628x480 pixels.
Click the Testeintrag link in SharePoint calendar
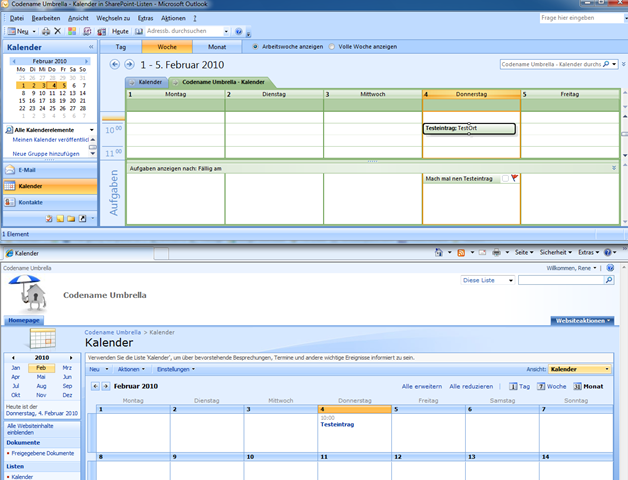coord(337,424)
